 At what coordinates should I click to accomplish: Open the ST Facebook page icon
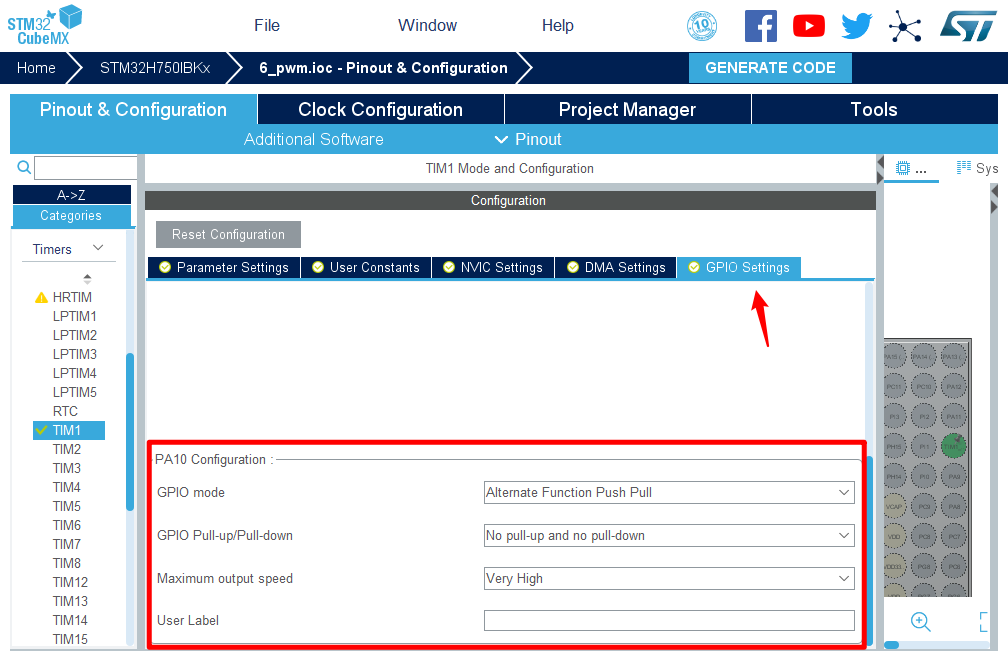click(760, 26)
